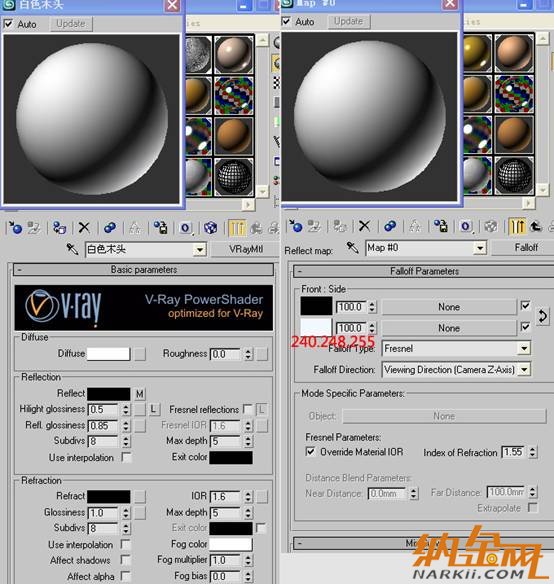
Task: Click the VRayMtl material type button
Action: (x=246, y=249)
